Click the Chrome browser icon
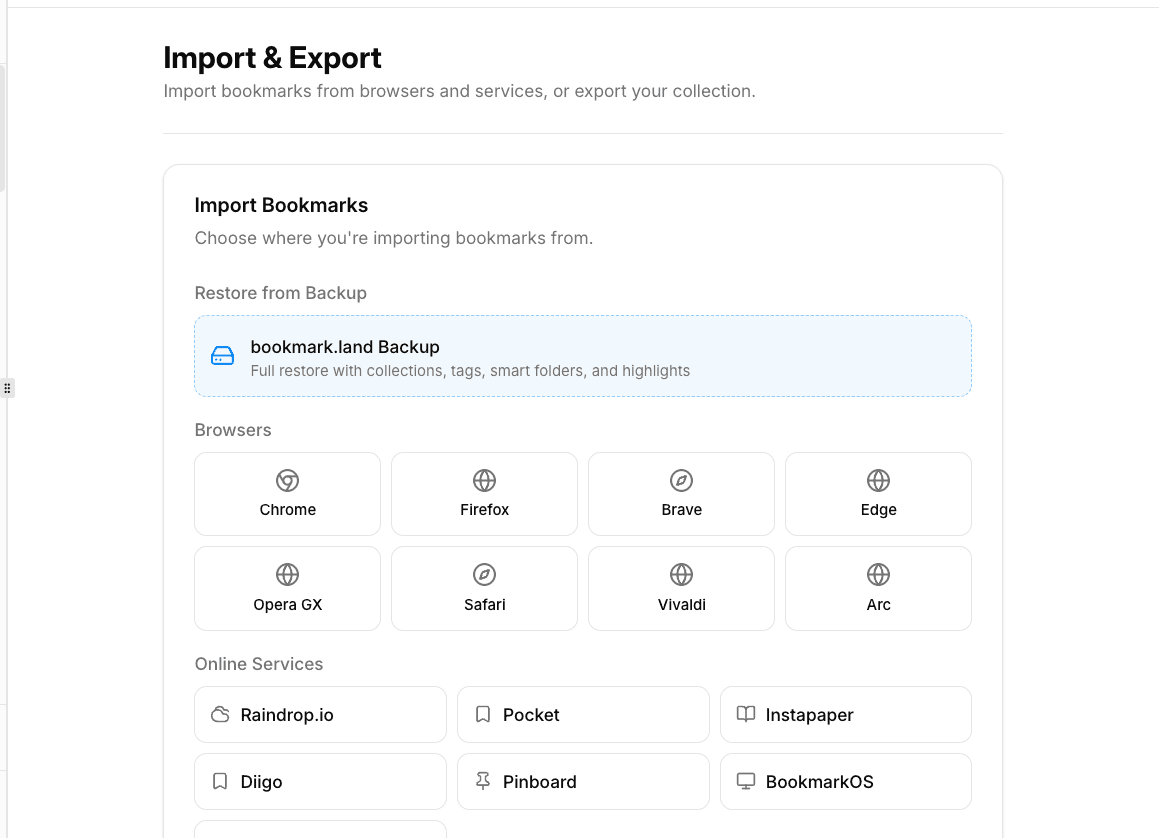This screenshot has width=1159, height=838. pyautogui.click(x=288, y=480)
